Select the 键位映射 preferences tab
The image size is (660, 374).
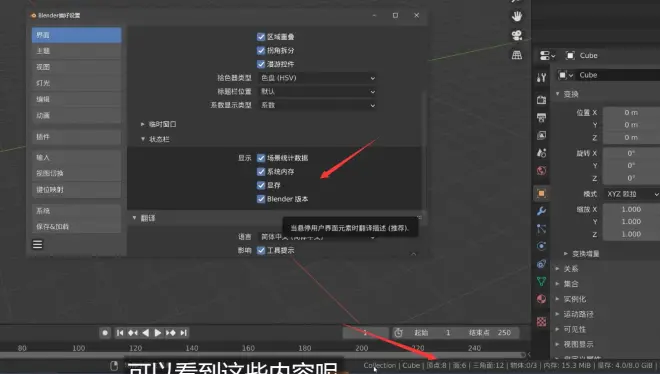(x=77, y=190)
